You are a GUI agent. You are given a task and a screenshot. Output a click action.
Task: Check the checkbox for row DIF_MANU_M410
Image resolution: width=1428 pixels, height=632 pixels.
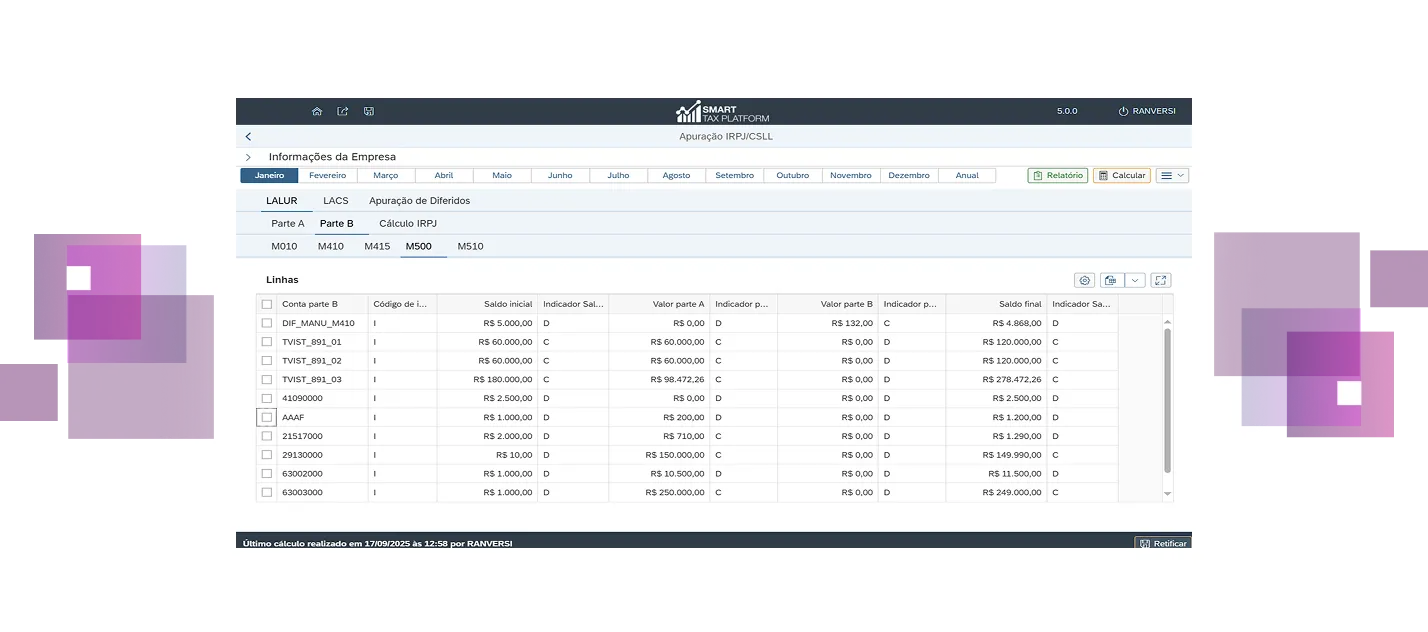[266, 323]
